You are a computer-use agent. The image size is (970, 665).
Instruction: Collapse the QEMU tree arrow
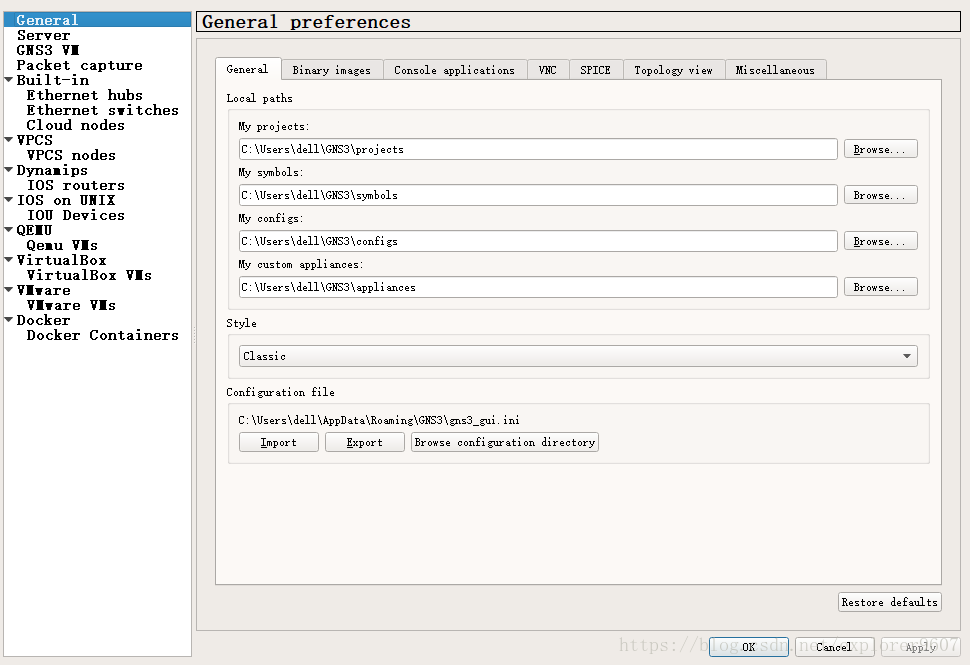(x=9, y=230)
